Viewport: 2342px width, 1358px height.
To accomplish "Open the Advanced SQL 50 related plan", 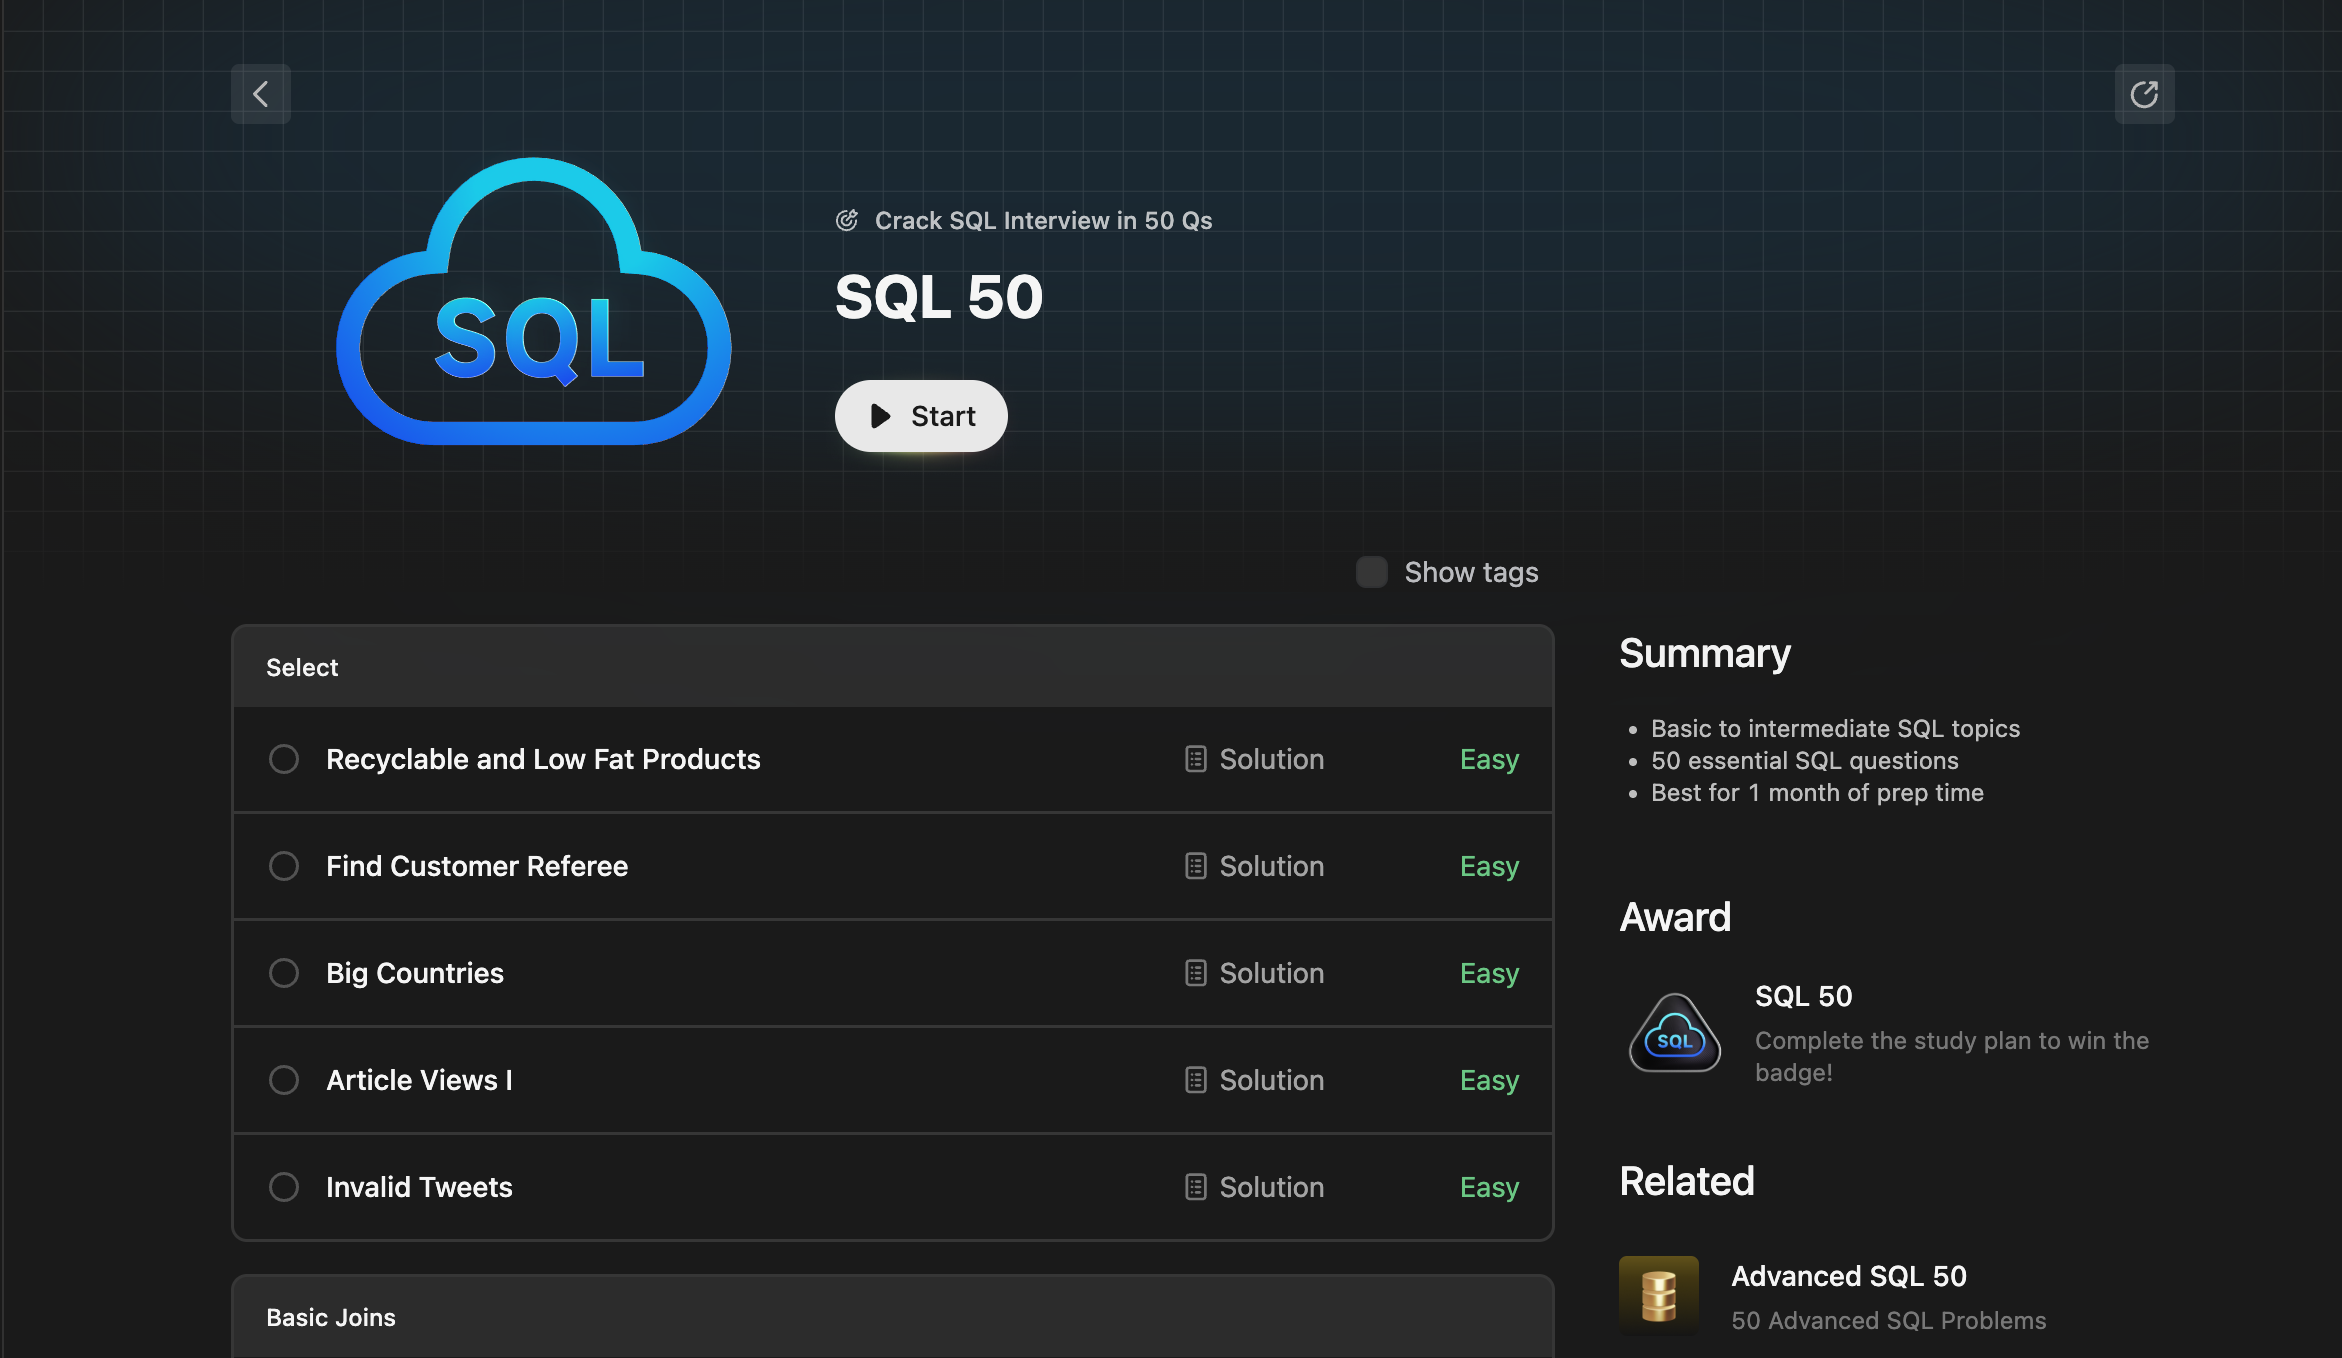I will pyautogui.click(x=1849, y=1276).
